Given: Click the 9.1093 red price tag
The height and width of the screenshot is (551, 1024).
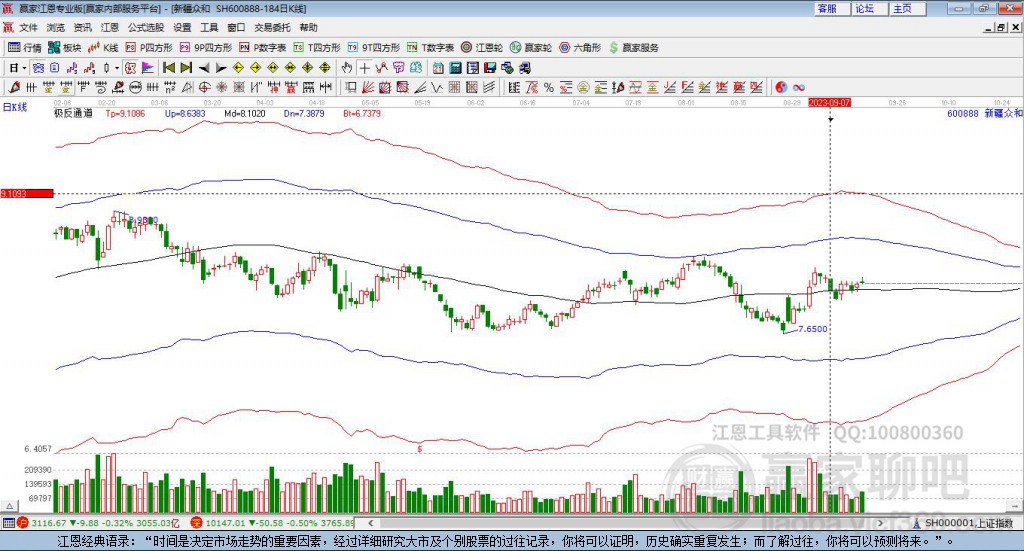Looking at the screenshot, I should (27, 194).
